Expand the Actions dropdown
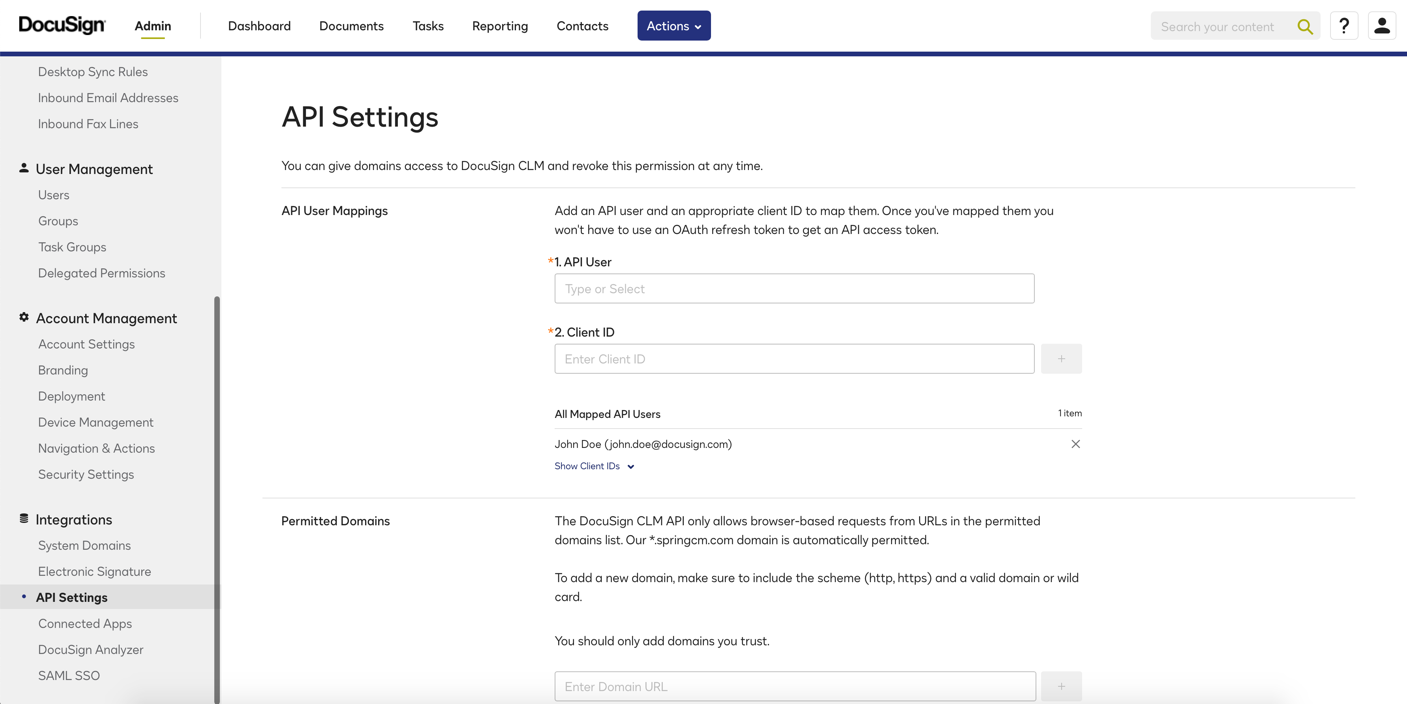This screenshot has width=1407, height=704. (673, 26)
